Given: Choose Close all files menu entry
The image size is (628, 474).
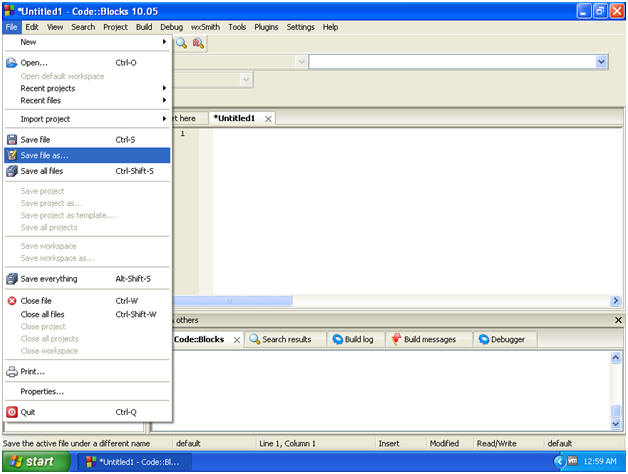Looking at the screenshot, I should 88,314.
